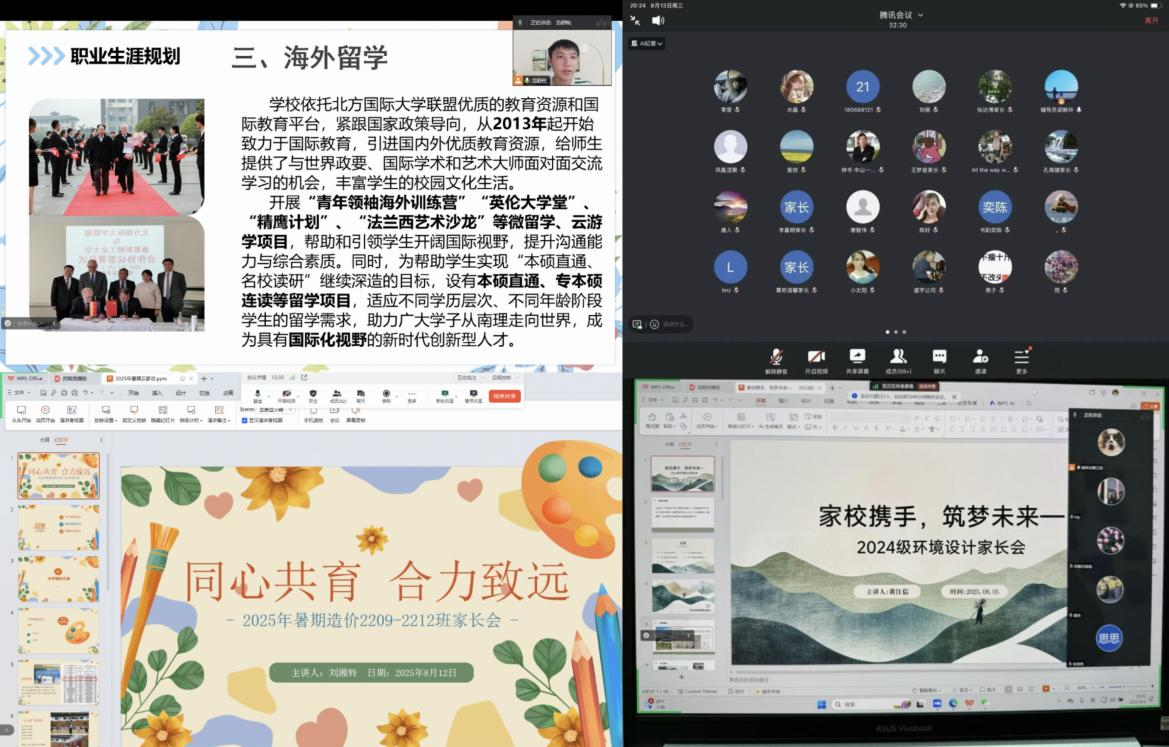The image size is (1169, 747).
Task: Open the meeting chat icon
Action: click(939, 357)
